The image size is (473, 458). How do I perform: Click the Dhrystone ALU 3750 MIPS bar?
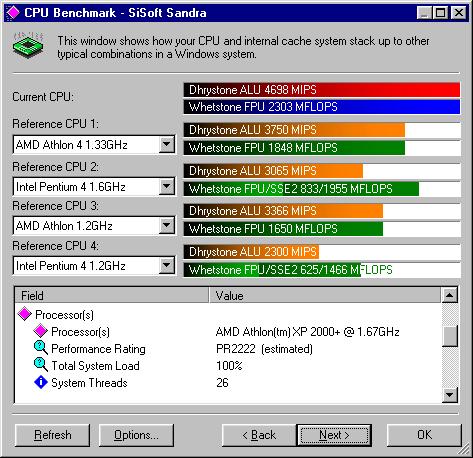pyautogui.click(x=322, y=130)
